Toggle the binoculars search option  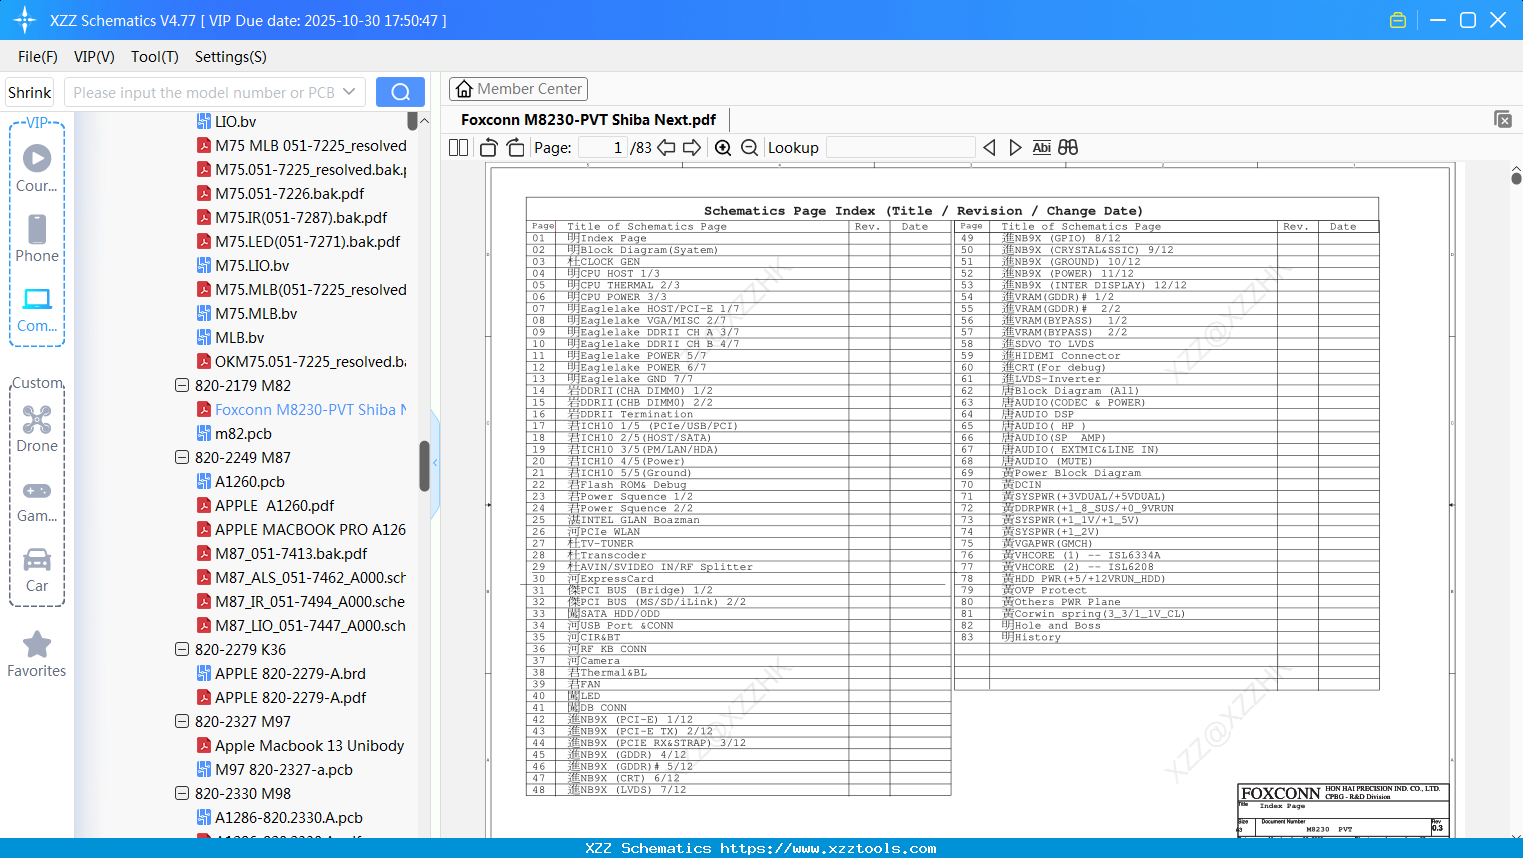pos(1067,146)
